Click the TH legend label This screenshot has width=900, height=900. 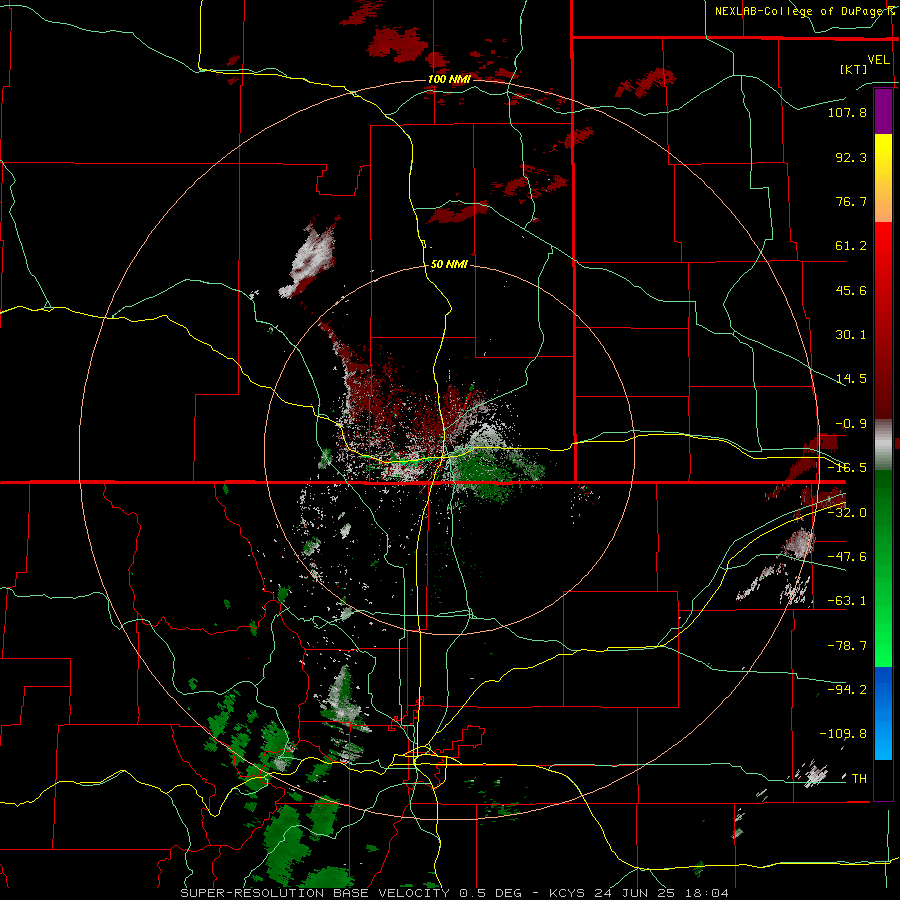tap(859, 779)
